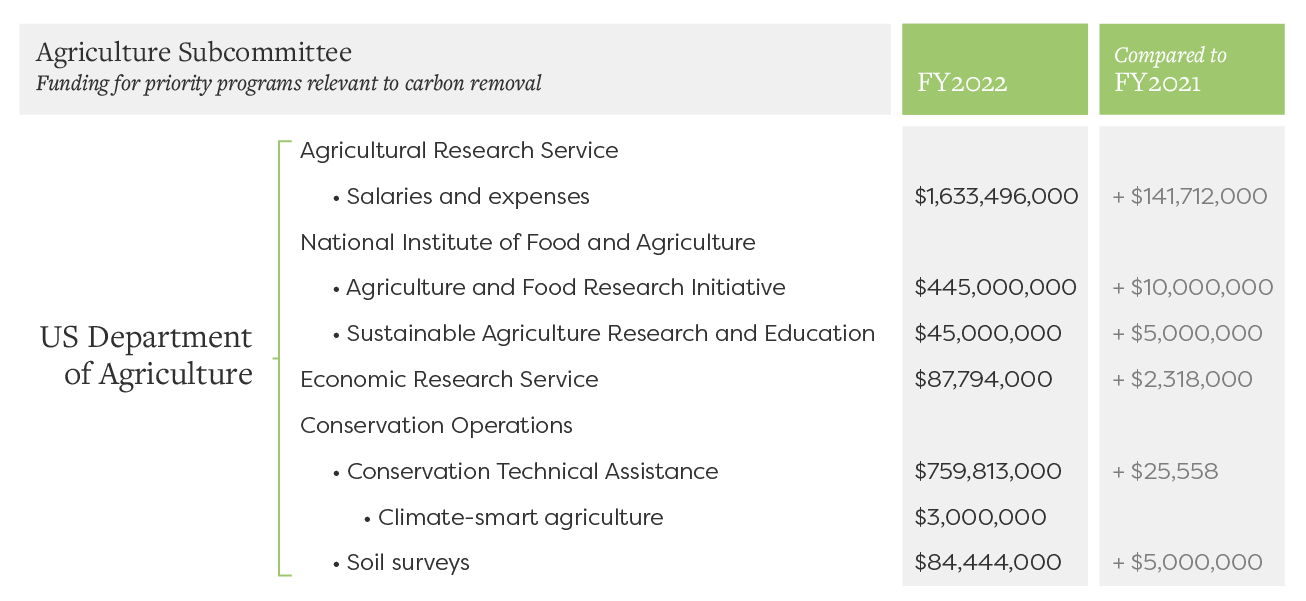Click the $445,000,000 funding value
The width and height of the screenshot is (1306, 601).
coord(995,288)
